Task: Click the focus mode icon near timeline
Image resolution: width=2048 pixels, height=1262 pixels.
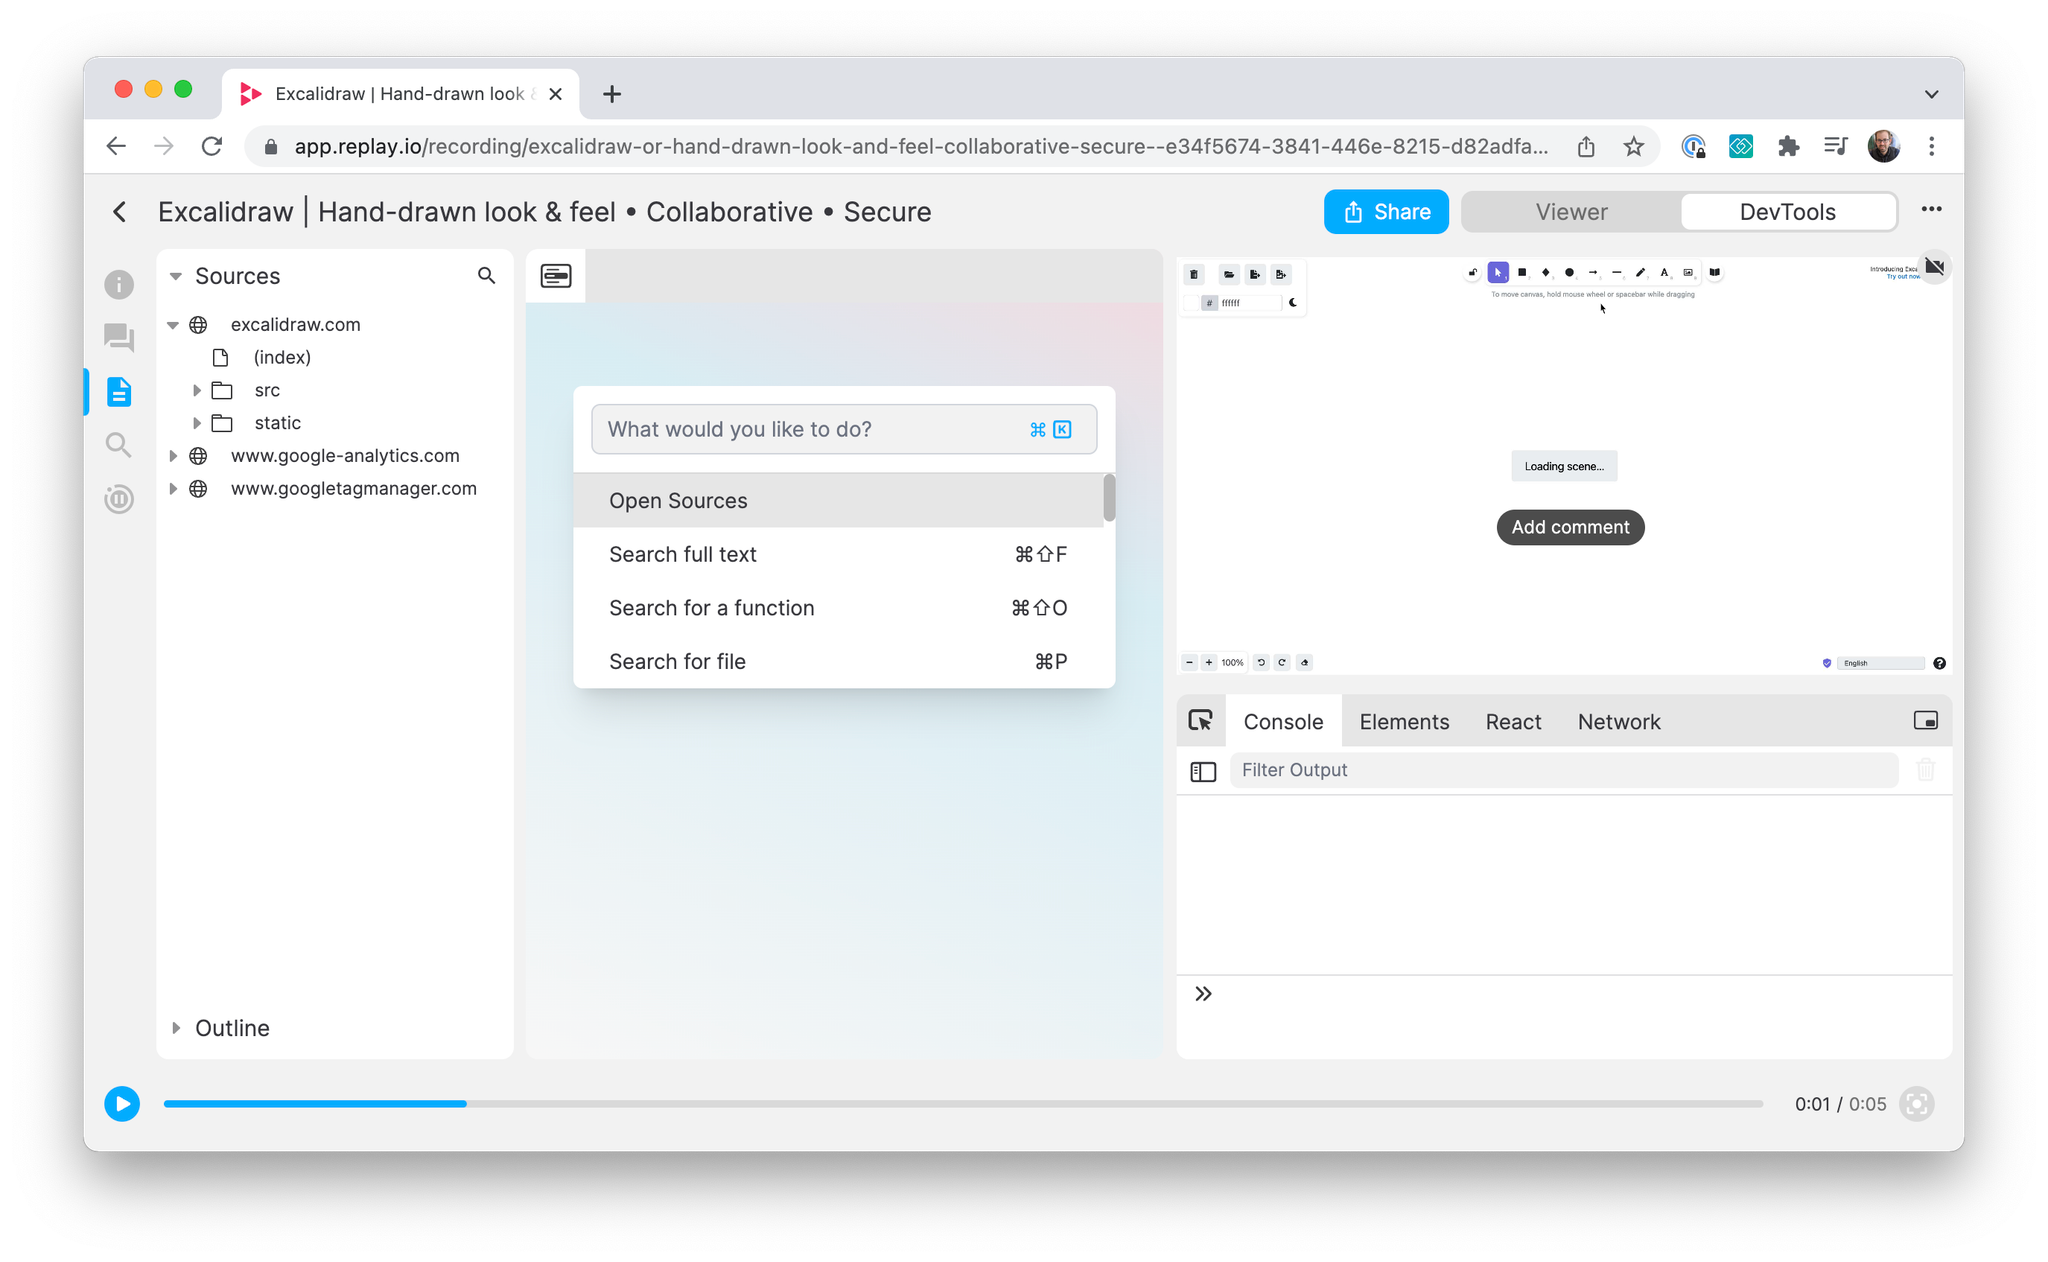Action: click(x=1917, y=1104)
